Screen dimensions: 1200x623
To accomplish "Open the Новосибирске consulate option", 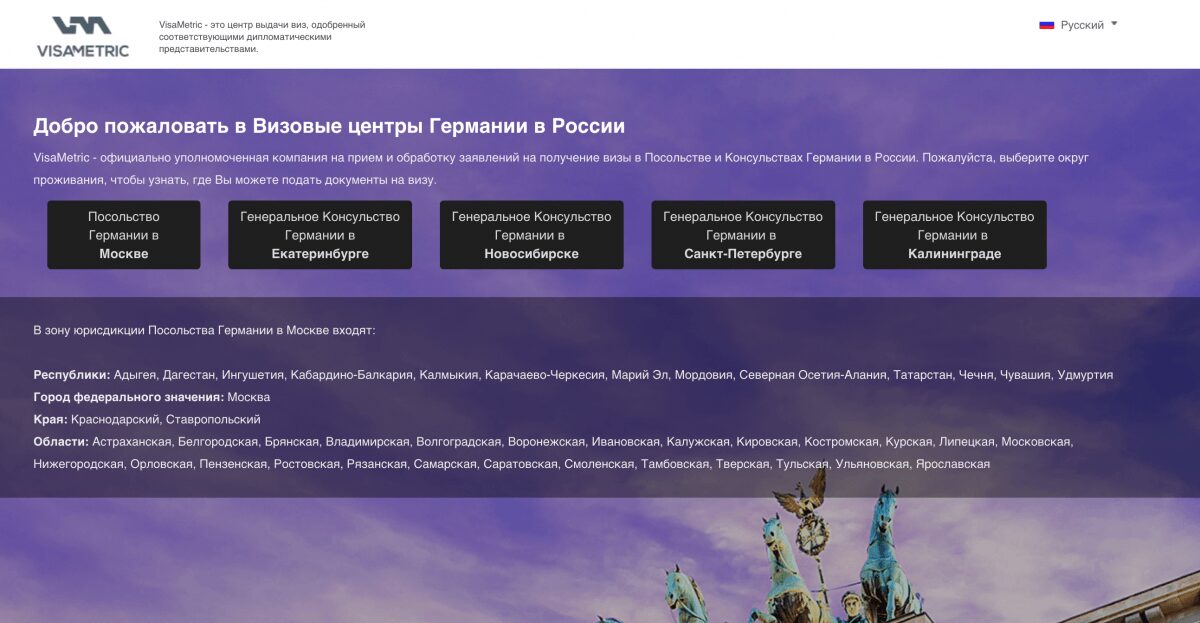I will coord(531,235).
